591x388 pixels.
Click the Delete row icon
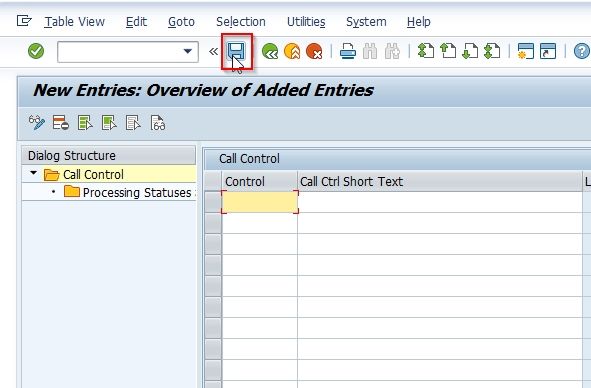(61, 123)
